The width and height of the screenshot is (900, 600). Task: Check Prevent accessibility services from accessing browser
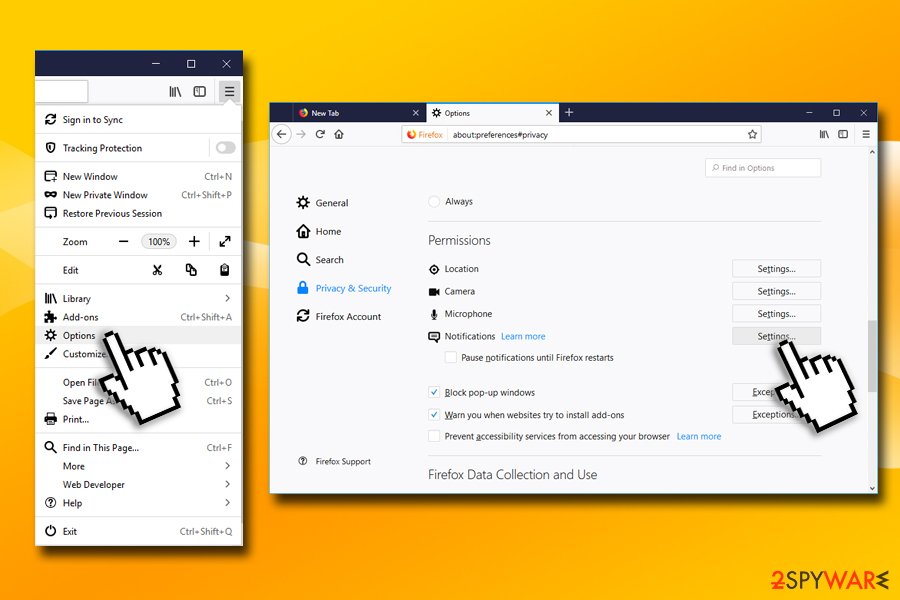pos(434,436)
